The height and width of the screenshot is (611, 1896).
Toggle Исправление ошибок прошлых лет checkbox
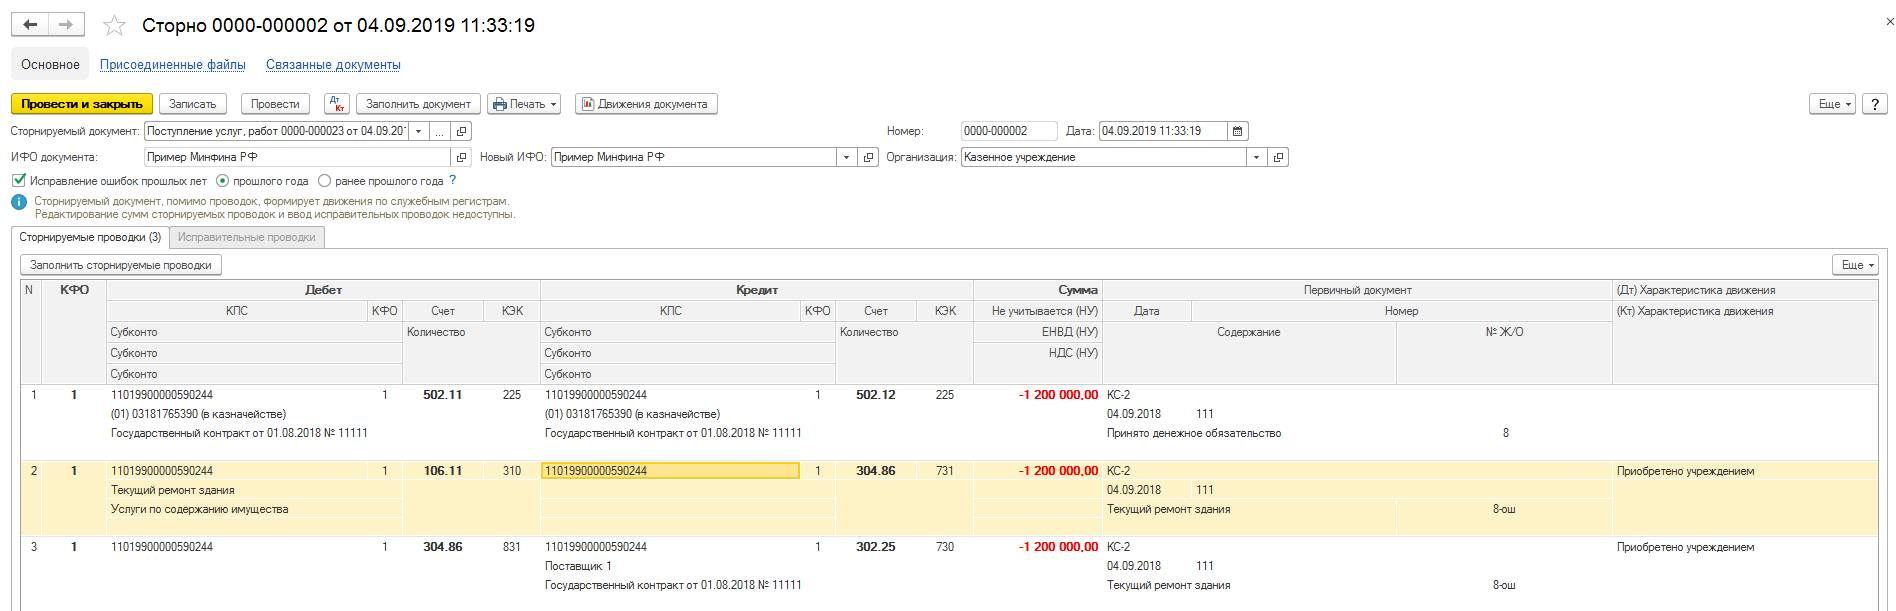click(18, 181)
